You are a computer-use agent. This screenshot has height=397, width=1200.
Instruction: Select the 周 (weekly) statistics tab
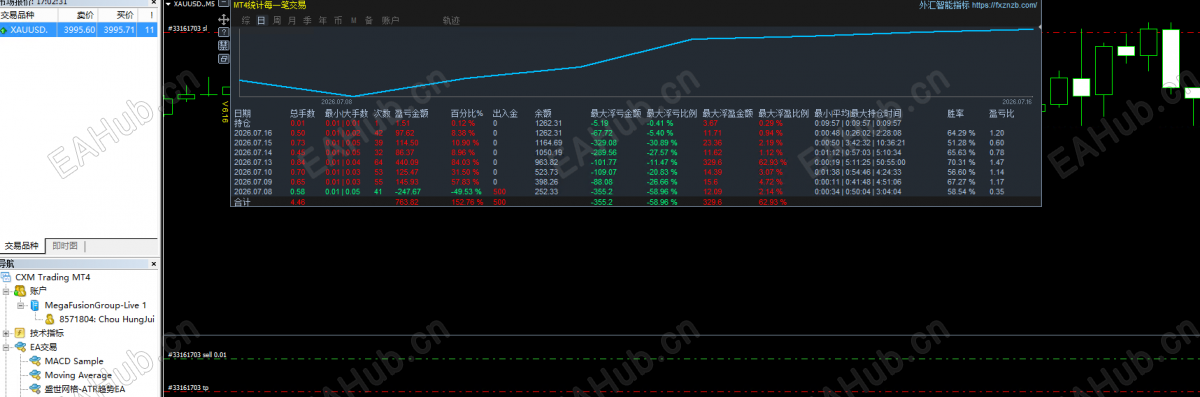[x=277, y=20]
